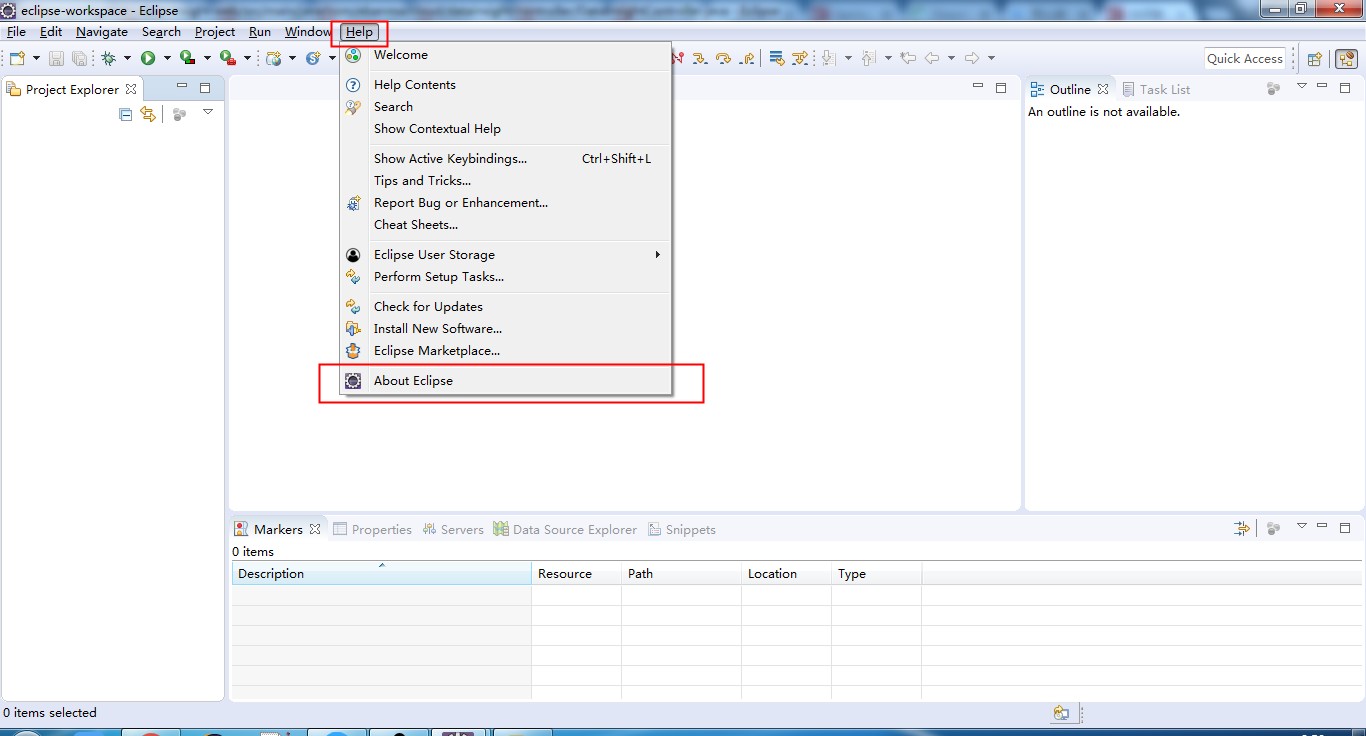Viewport: 1366px width, 736px height.
Task: Open the Properties tab
Action: [x=372, y=529]
